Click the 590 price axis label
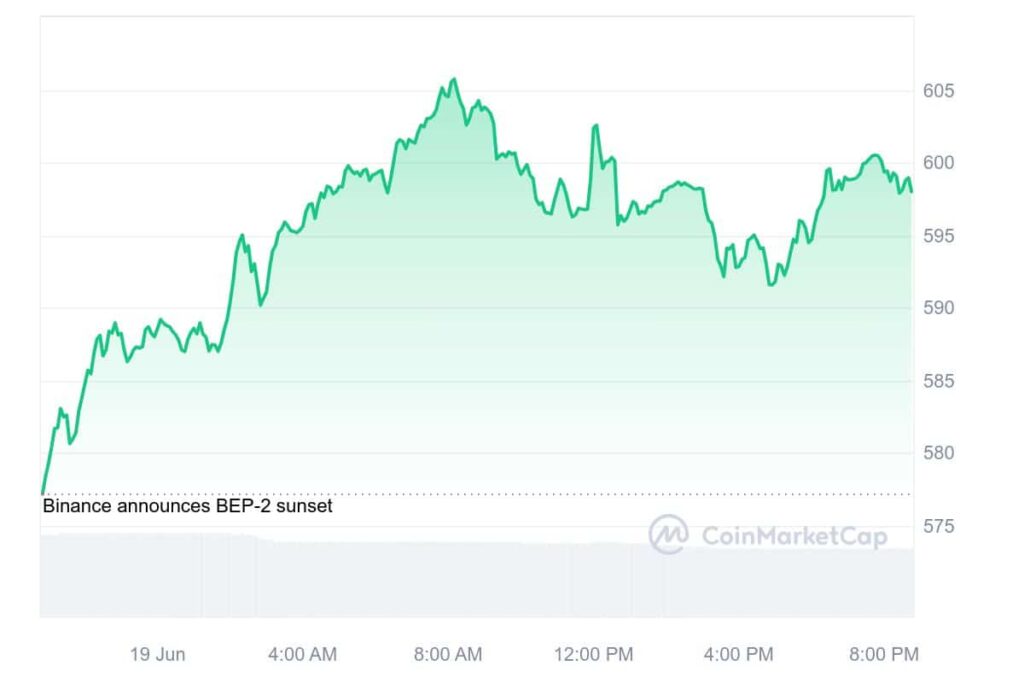Screen dimensions: 1024x683 939,308
